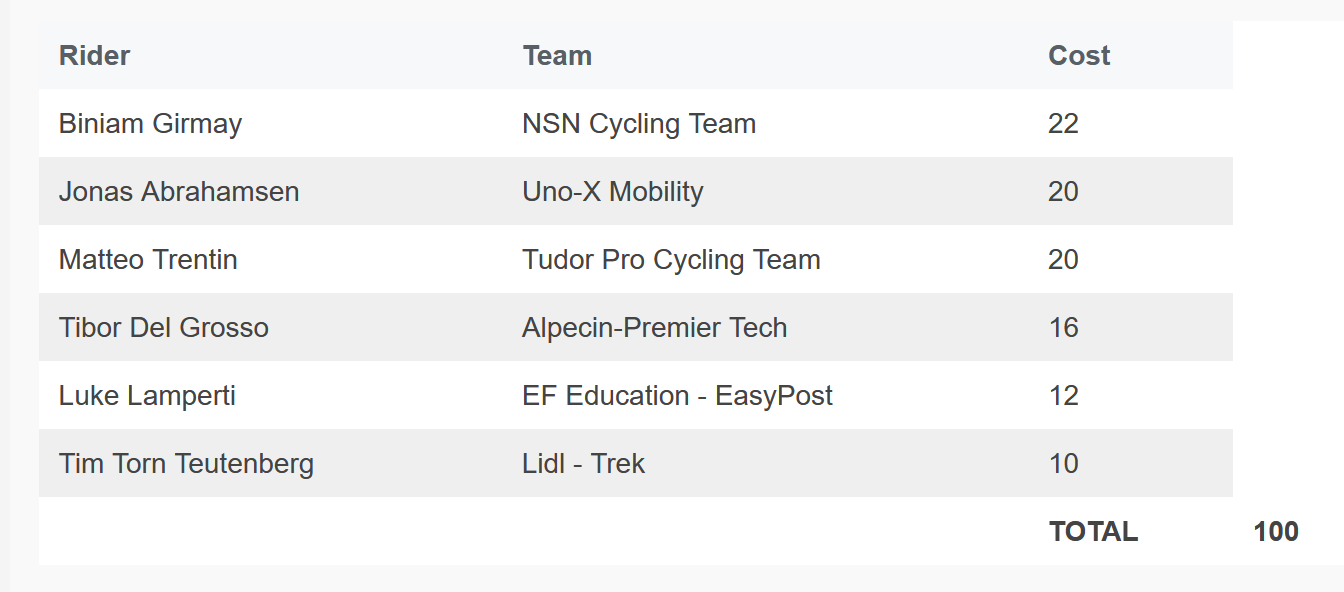The height and width of the screenshot is (592, 1344).
Task: Click Luke Lamperti's cost value 12
Action: 1063,396
